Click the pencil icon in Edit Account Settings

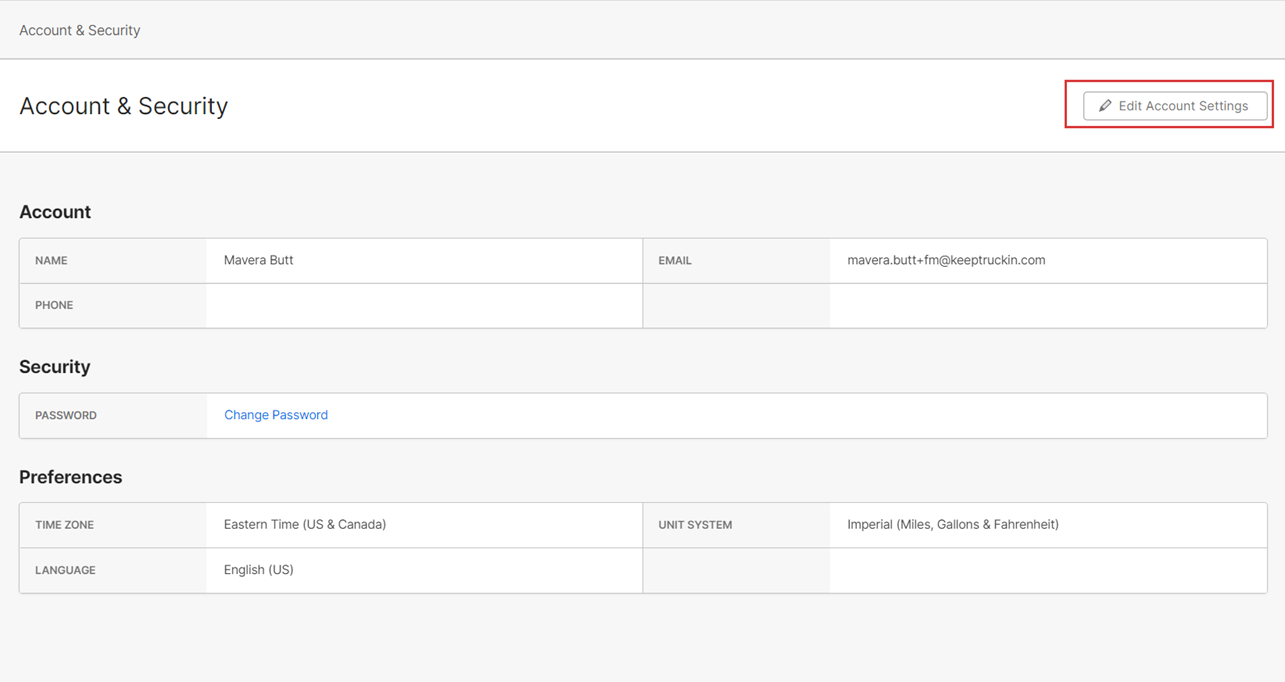tap(1105, 106)
